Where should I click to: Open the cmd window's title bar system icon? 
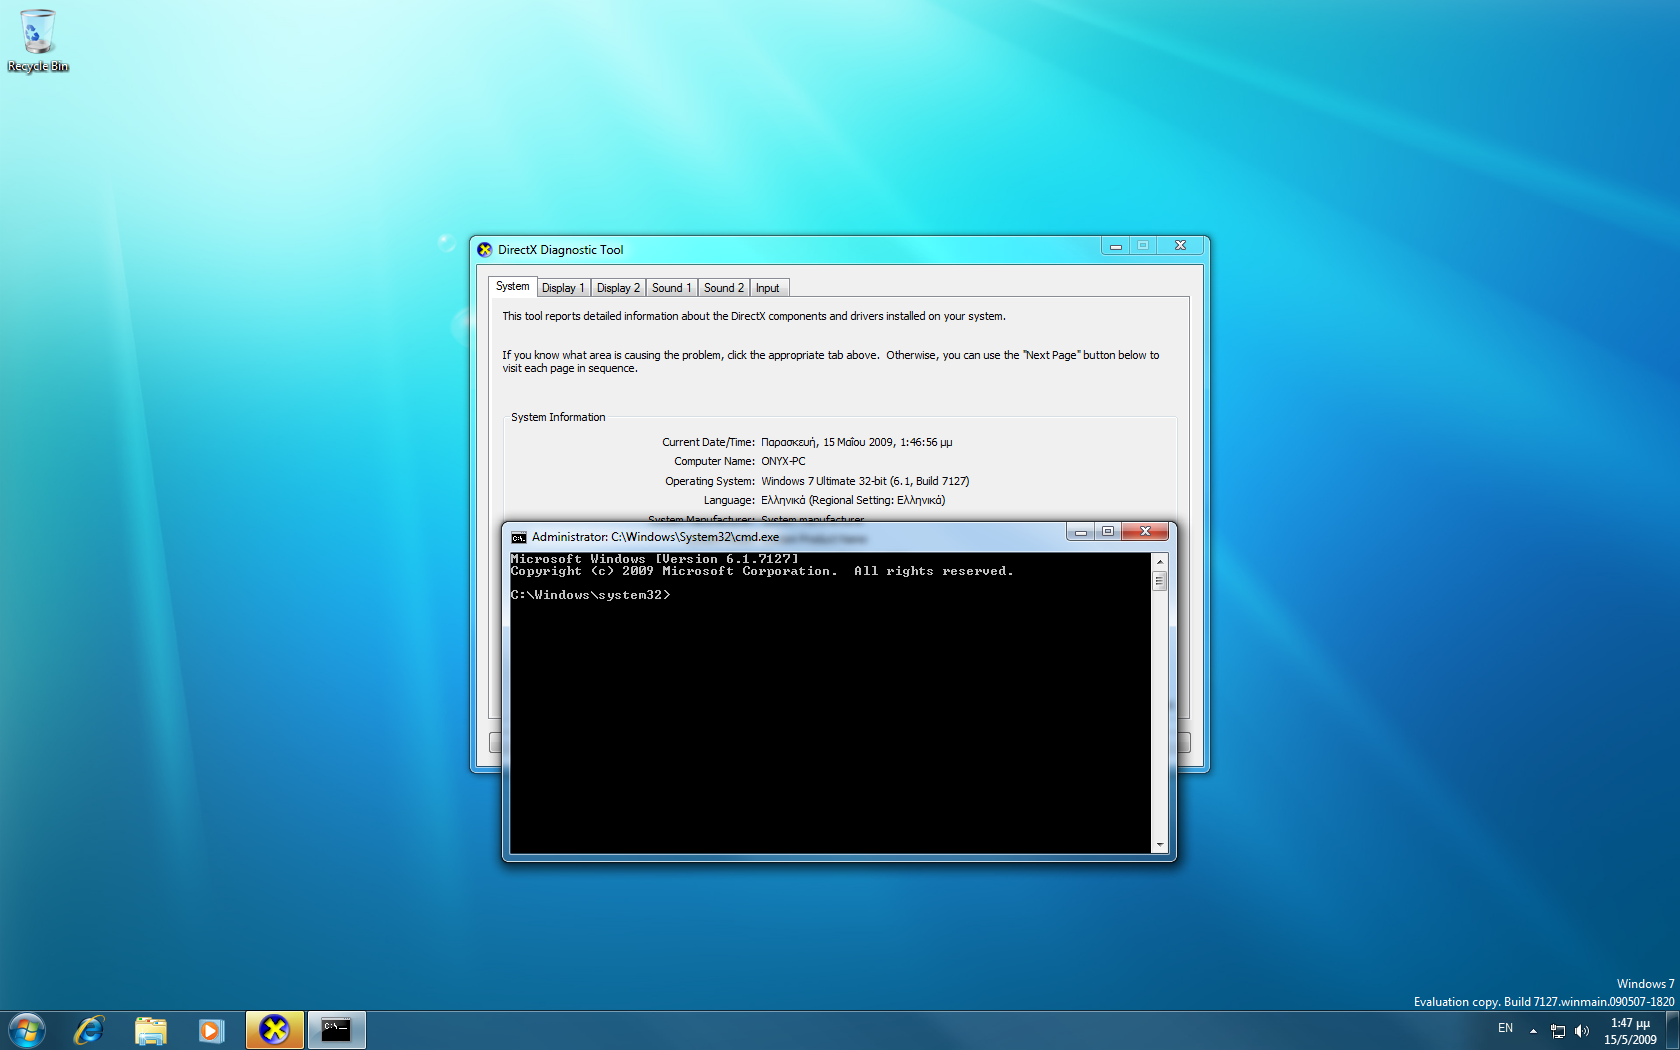tap(518, 538)
